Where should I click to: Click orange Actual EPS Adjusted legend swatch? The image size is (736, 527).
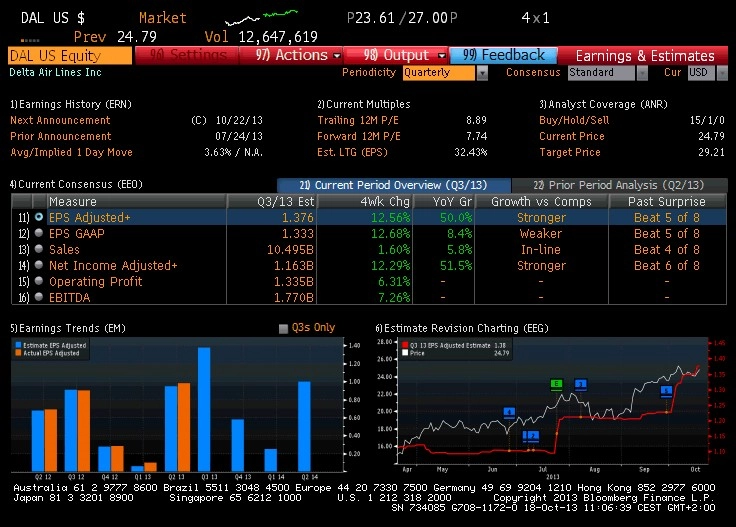[x=18, y=353]
